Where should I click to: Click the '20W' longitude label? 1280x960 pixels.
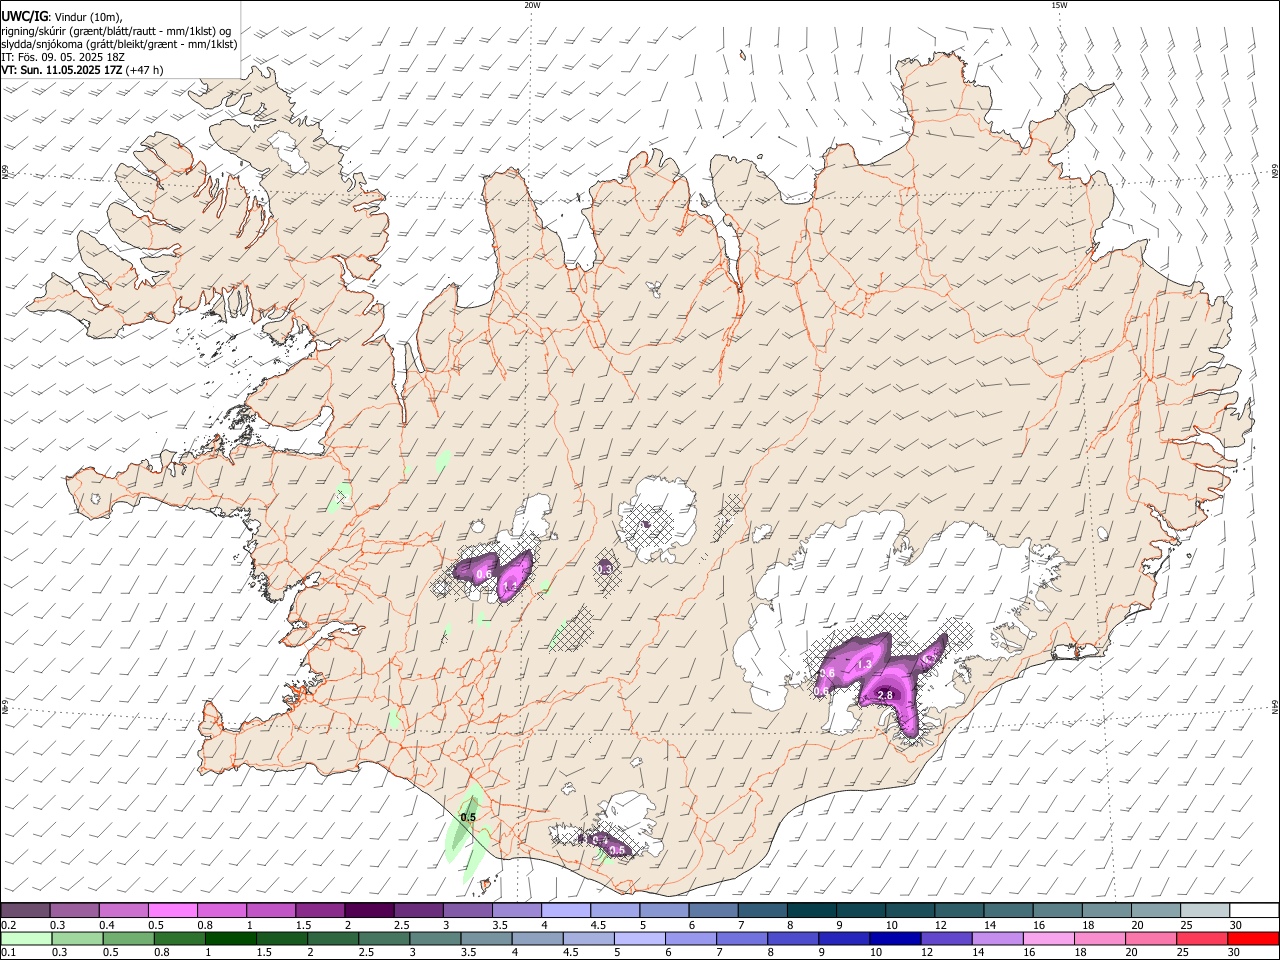pos(532,5)
